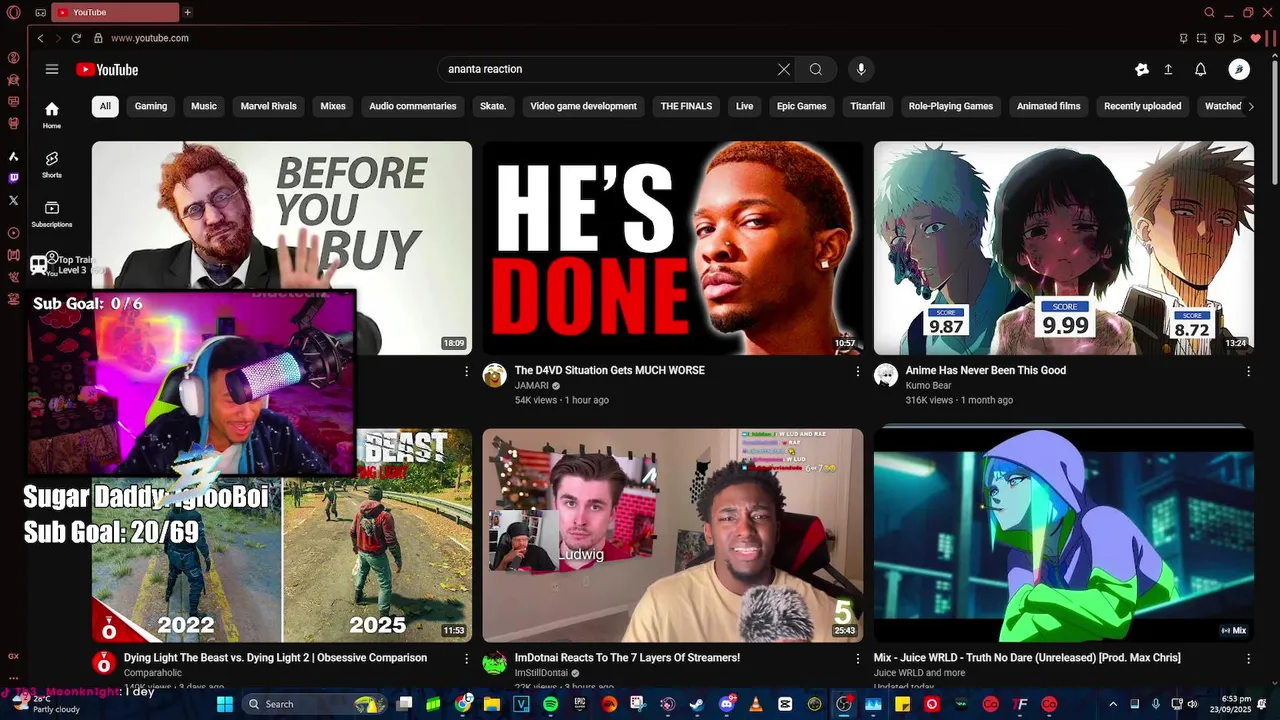Filter by Audio commentaries chip

(413, 106)
